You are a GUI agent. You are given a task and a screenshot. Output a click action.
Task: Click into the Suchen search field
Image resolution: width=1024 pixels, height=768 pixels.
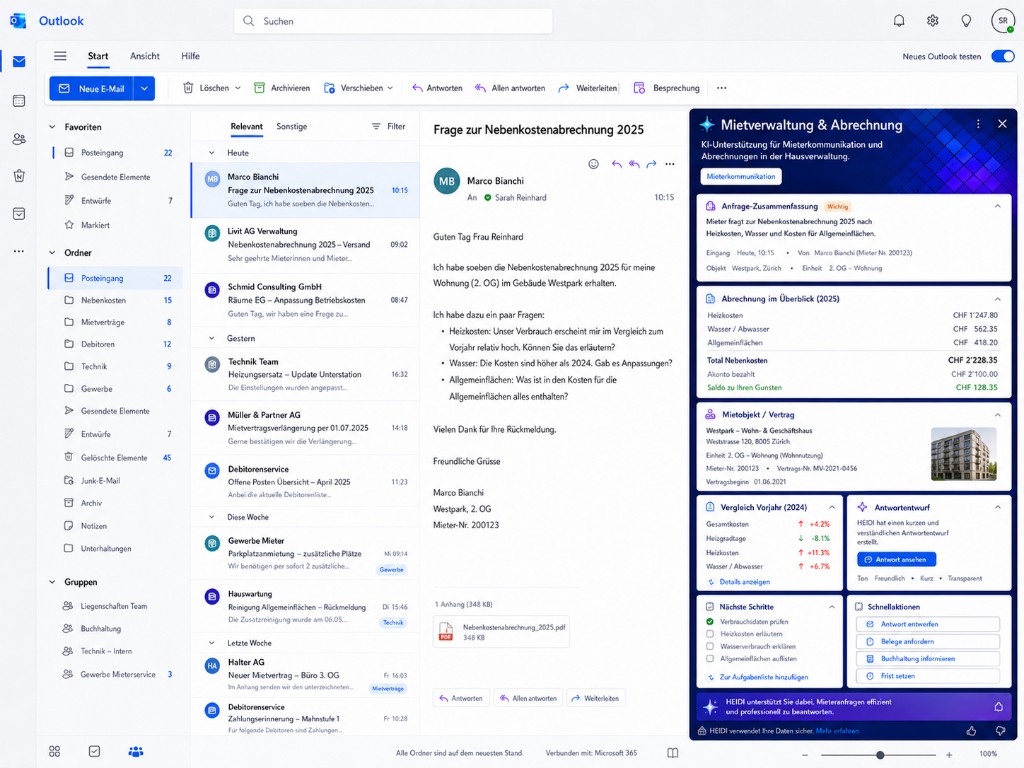393,21
